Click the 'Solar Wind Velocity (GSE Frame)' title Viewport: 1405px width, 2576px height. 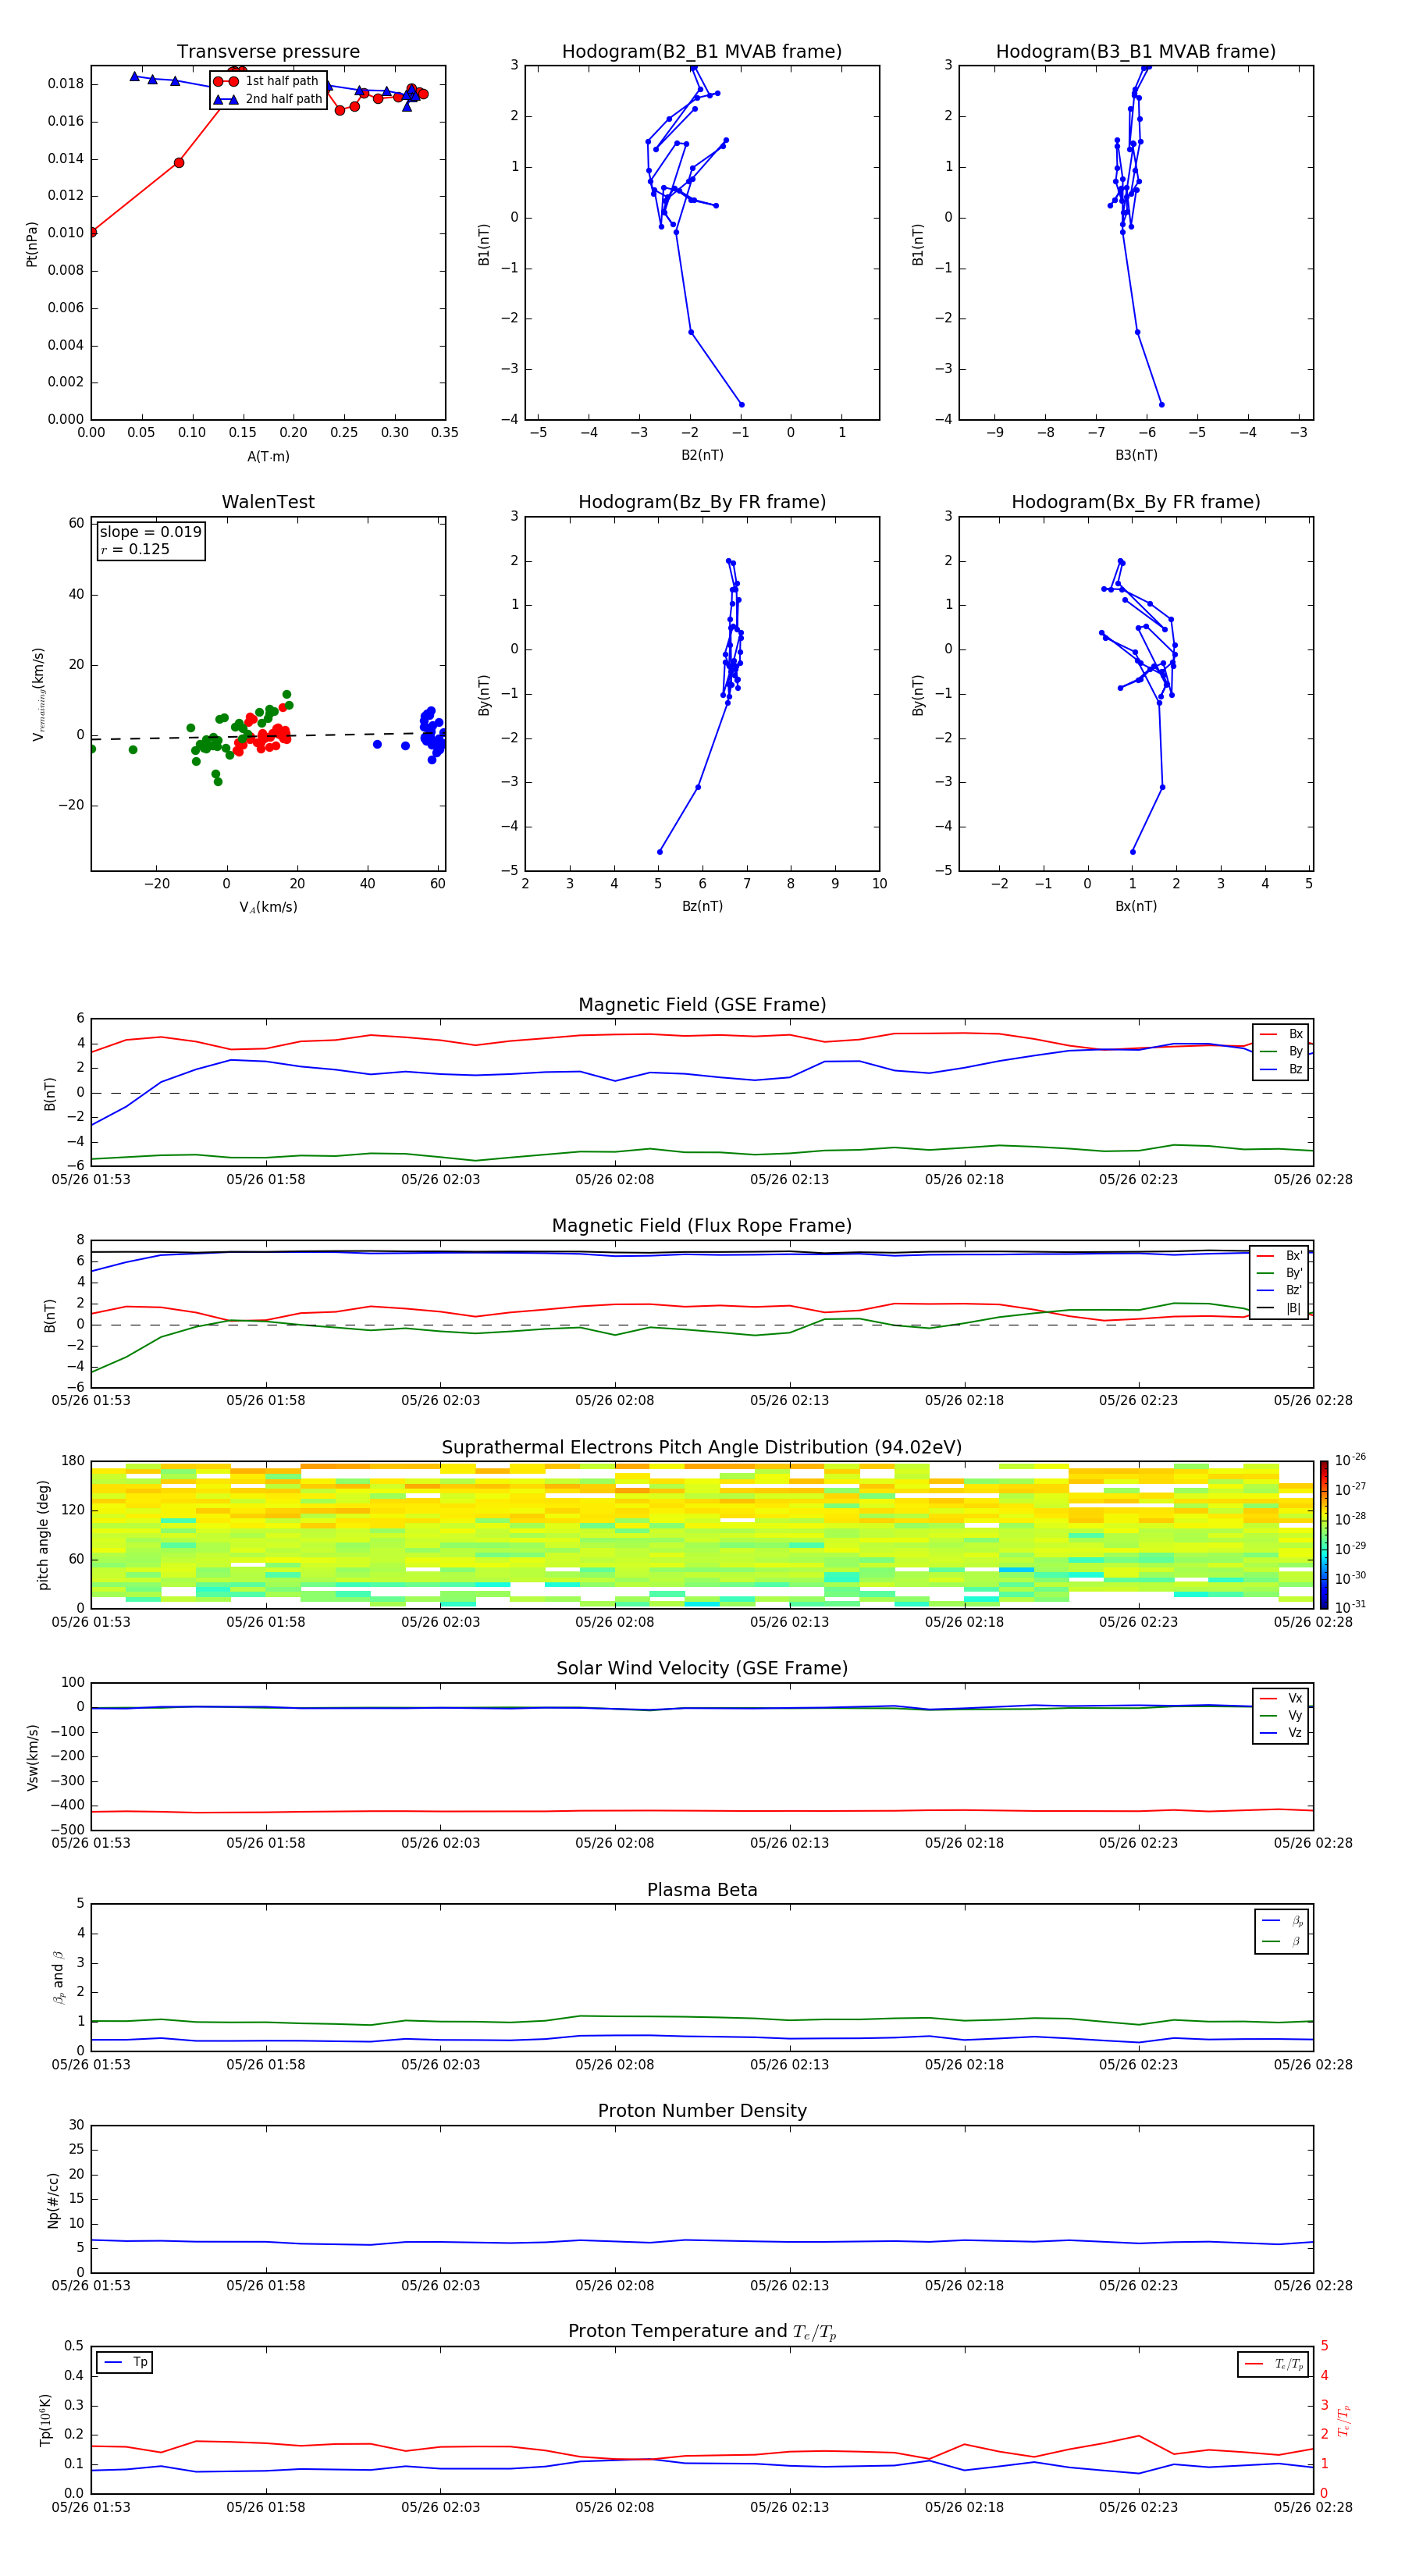pyautogui.click(x=702, y=1668)
